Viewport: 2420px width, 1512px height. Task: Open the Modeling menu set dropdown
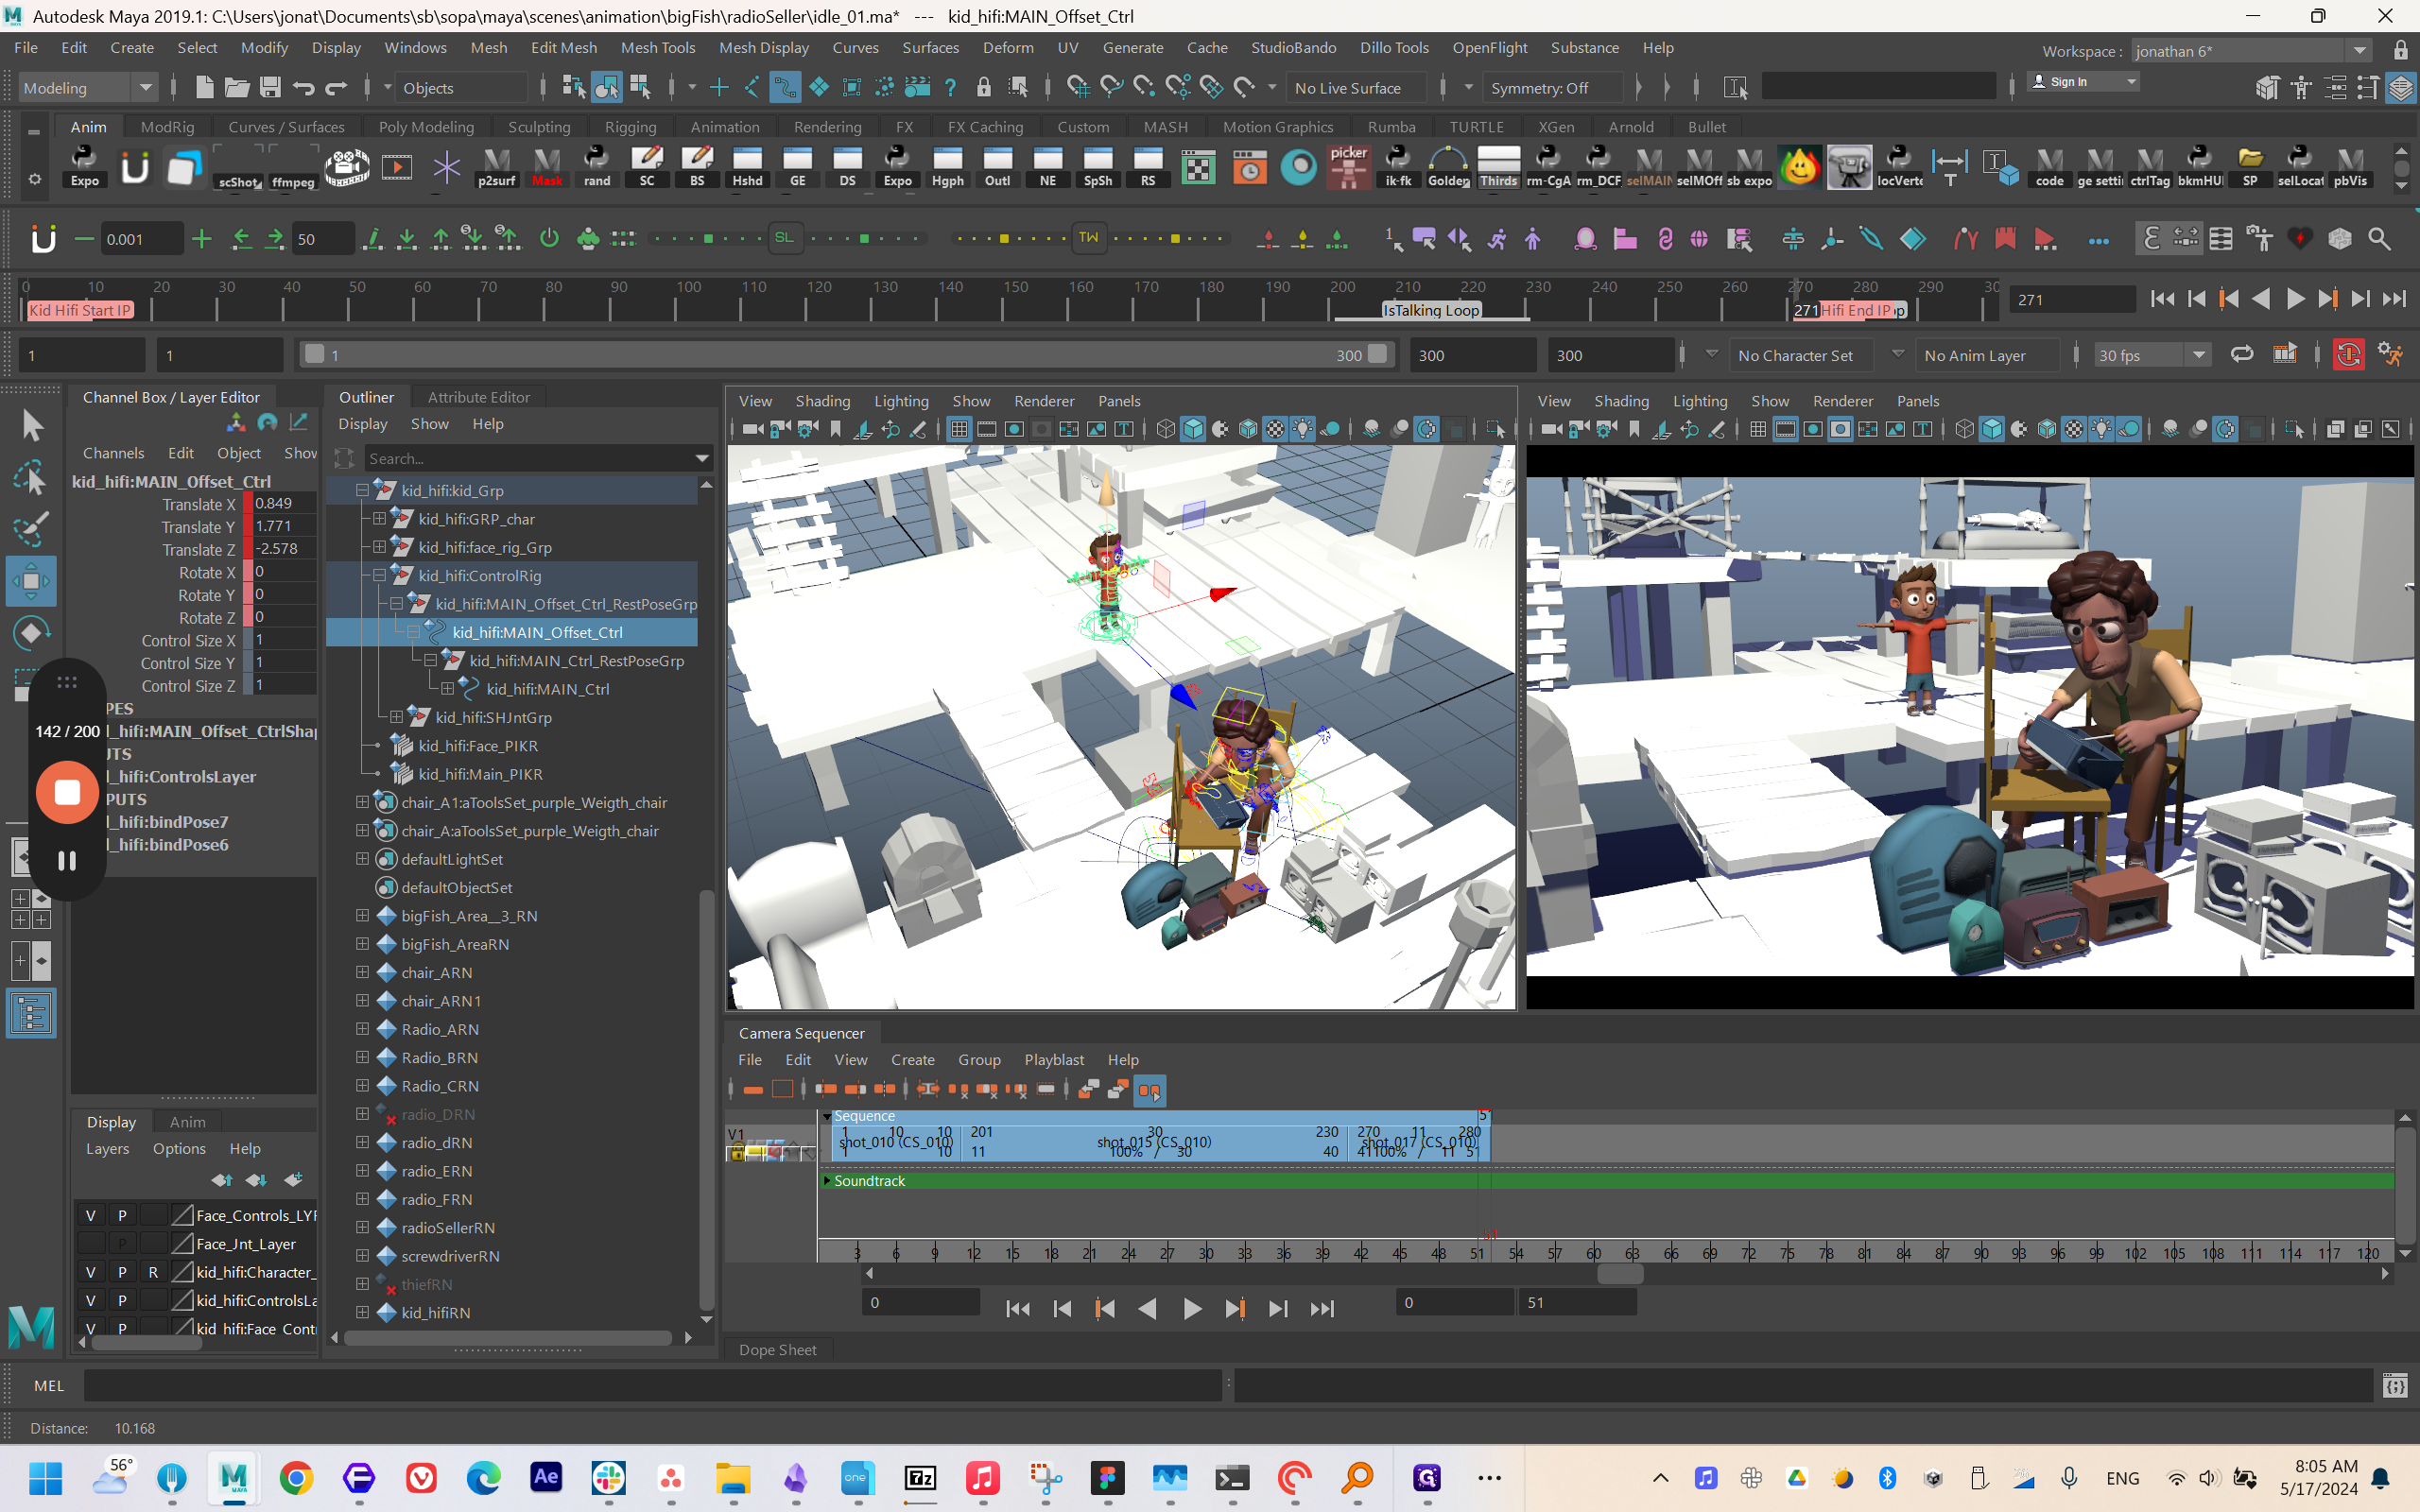tap(88, 88)
